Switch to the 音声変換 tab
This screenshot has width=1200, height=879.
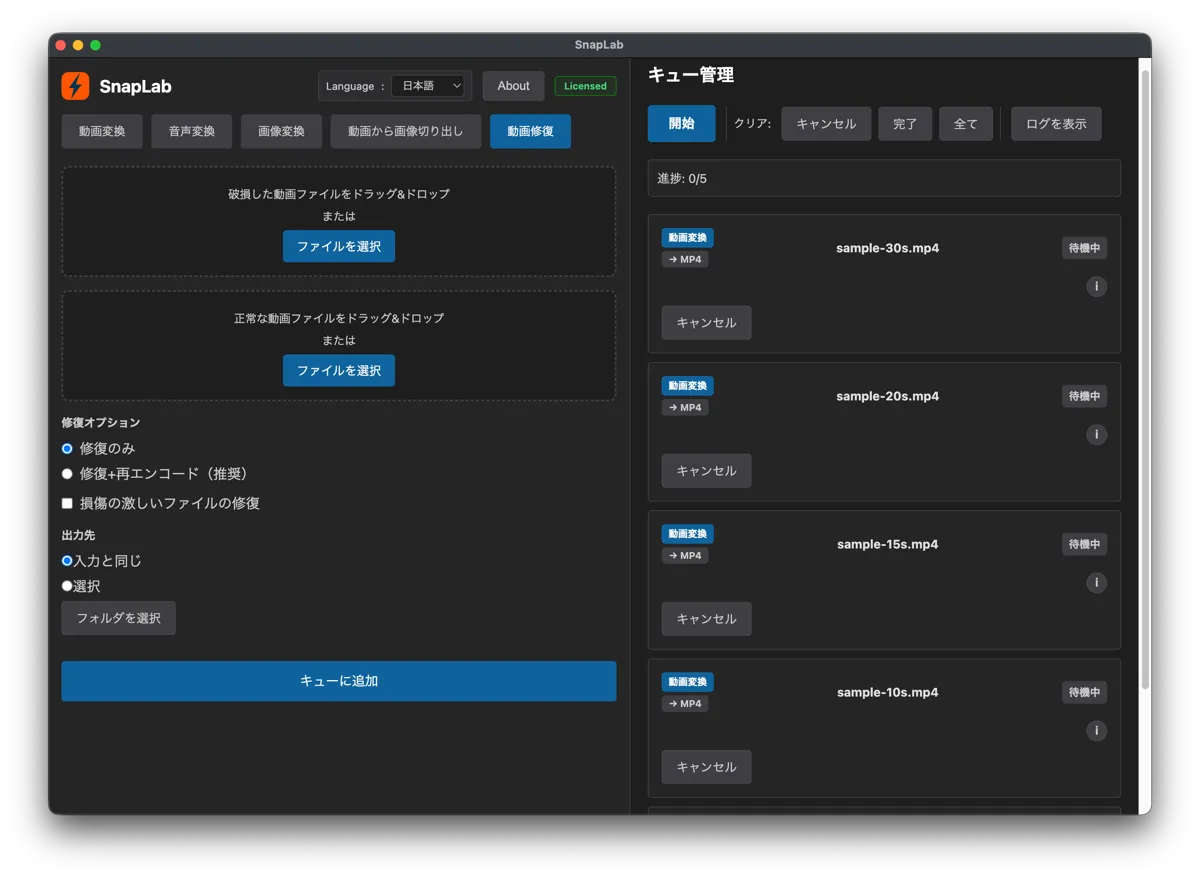click(x=191, y=131)
